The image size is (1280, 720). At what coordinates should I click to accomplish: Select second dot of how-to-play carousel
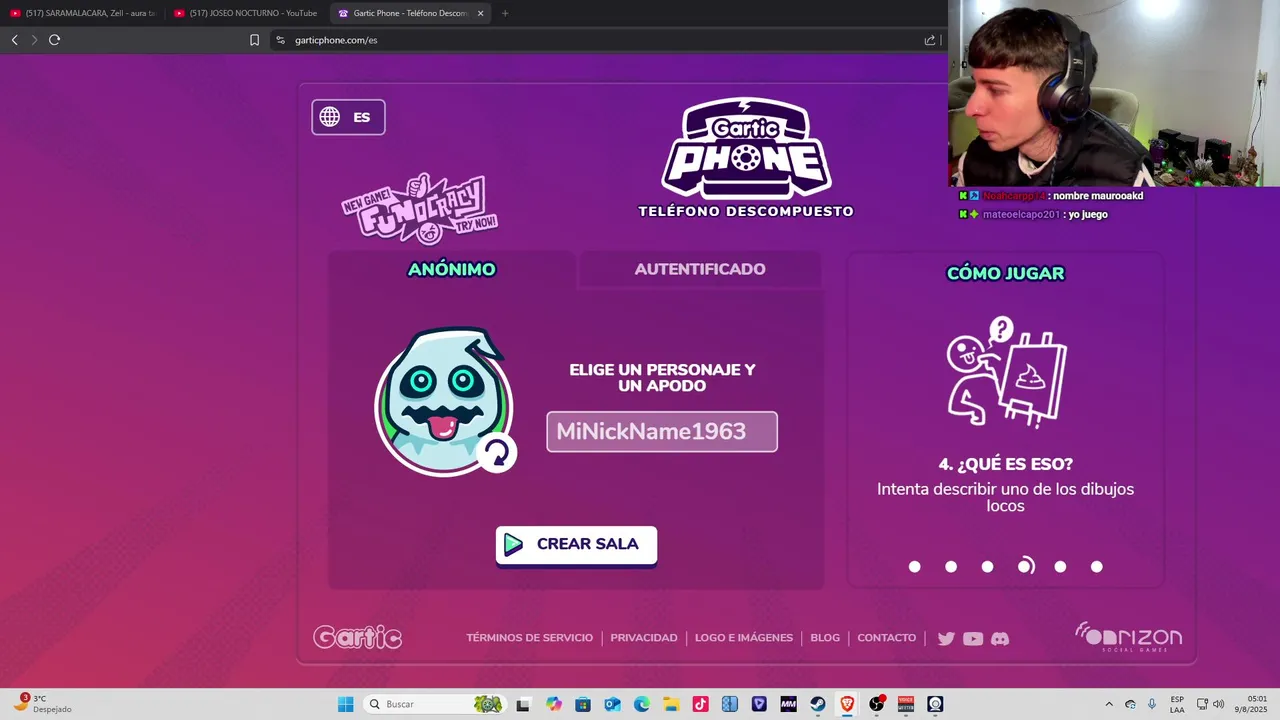(951, 567)
